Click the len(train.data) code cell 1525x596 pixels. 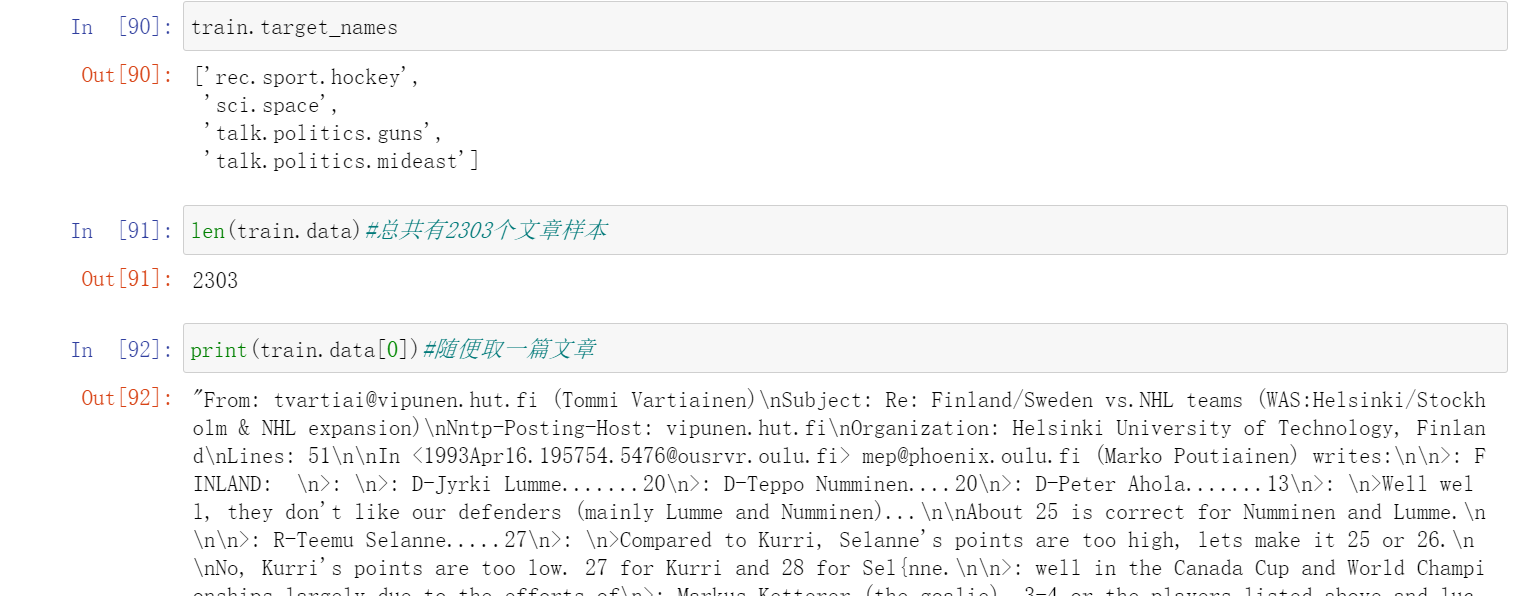coord(845,230)
